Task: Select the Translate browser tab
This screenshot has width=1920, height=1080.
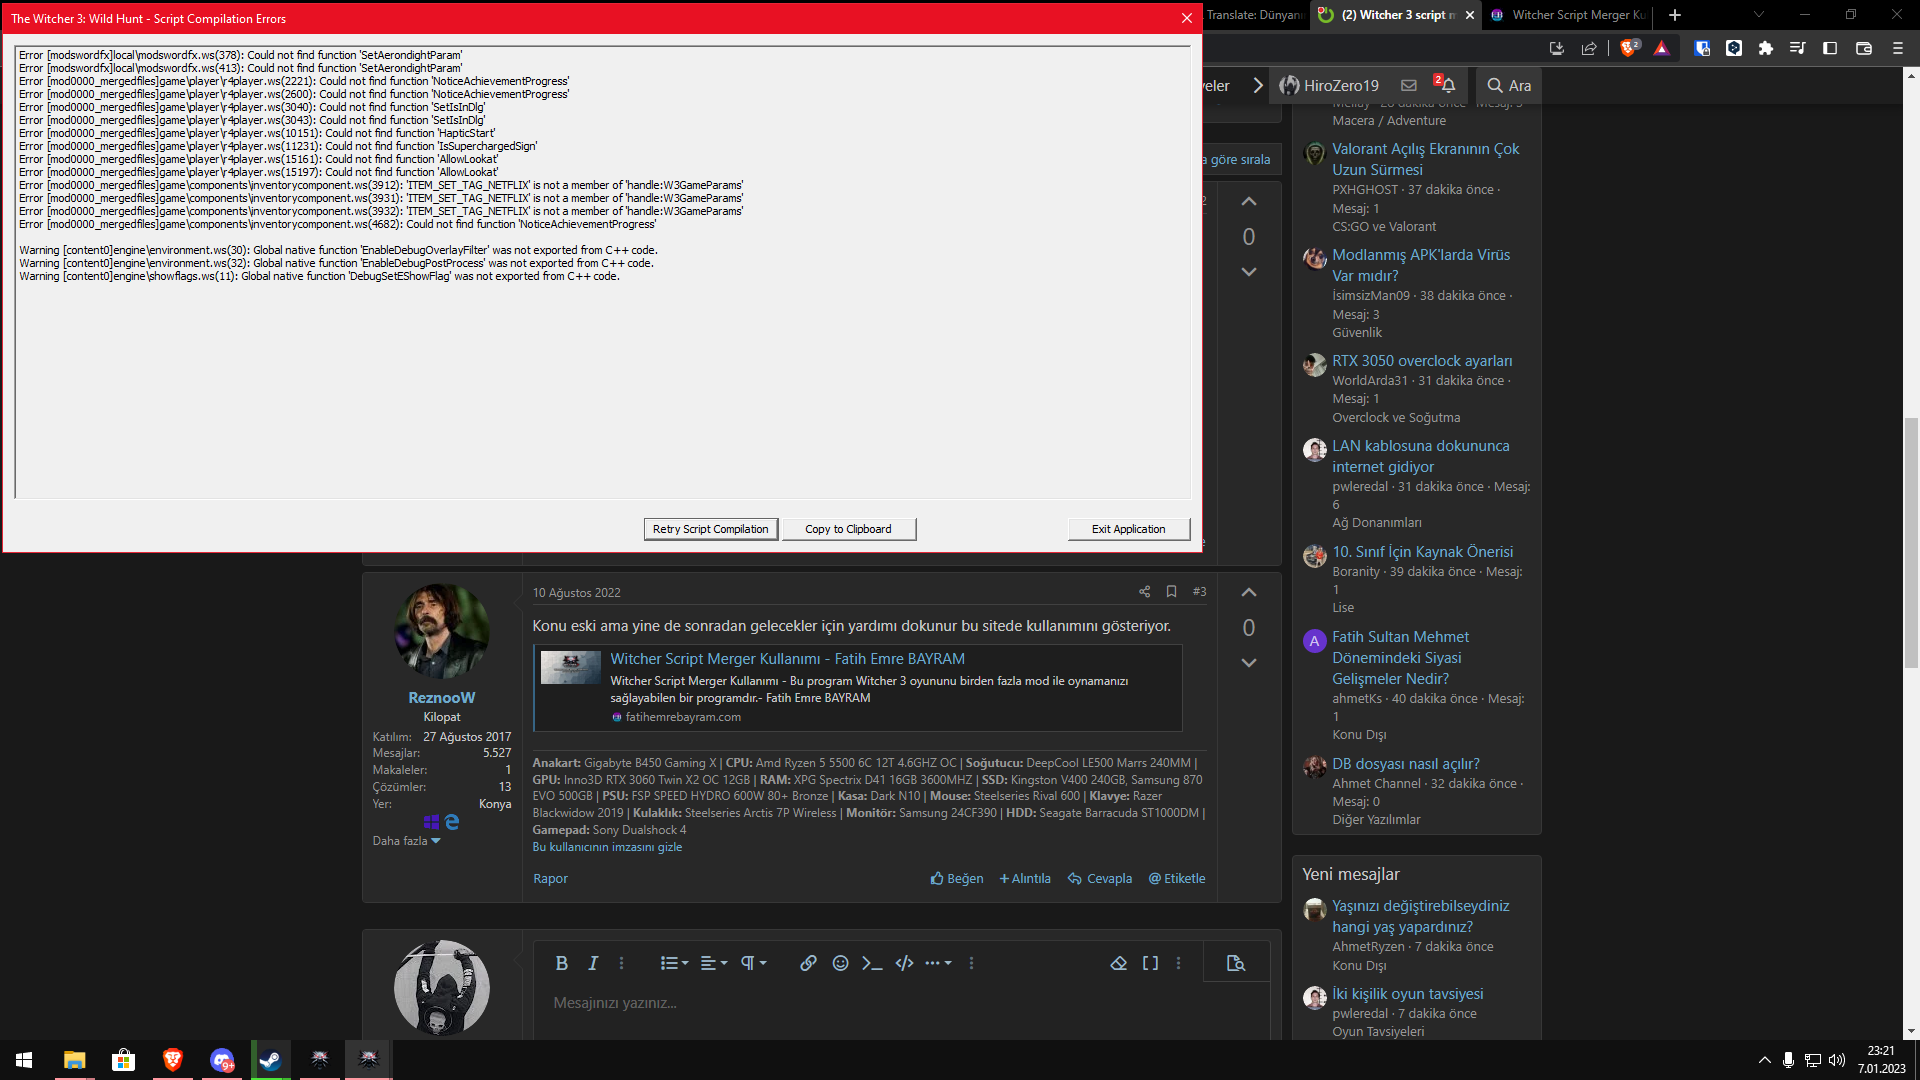Action: (1254, 15)
